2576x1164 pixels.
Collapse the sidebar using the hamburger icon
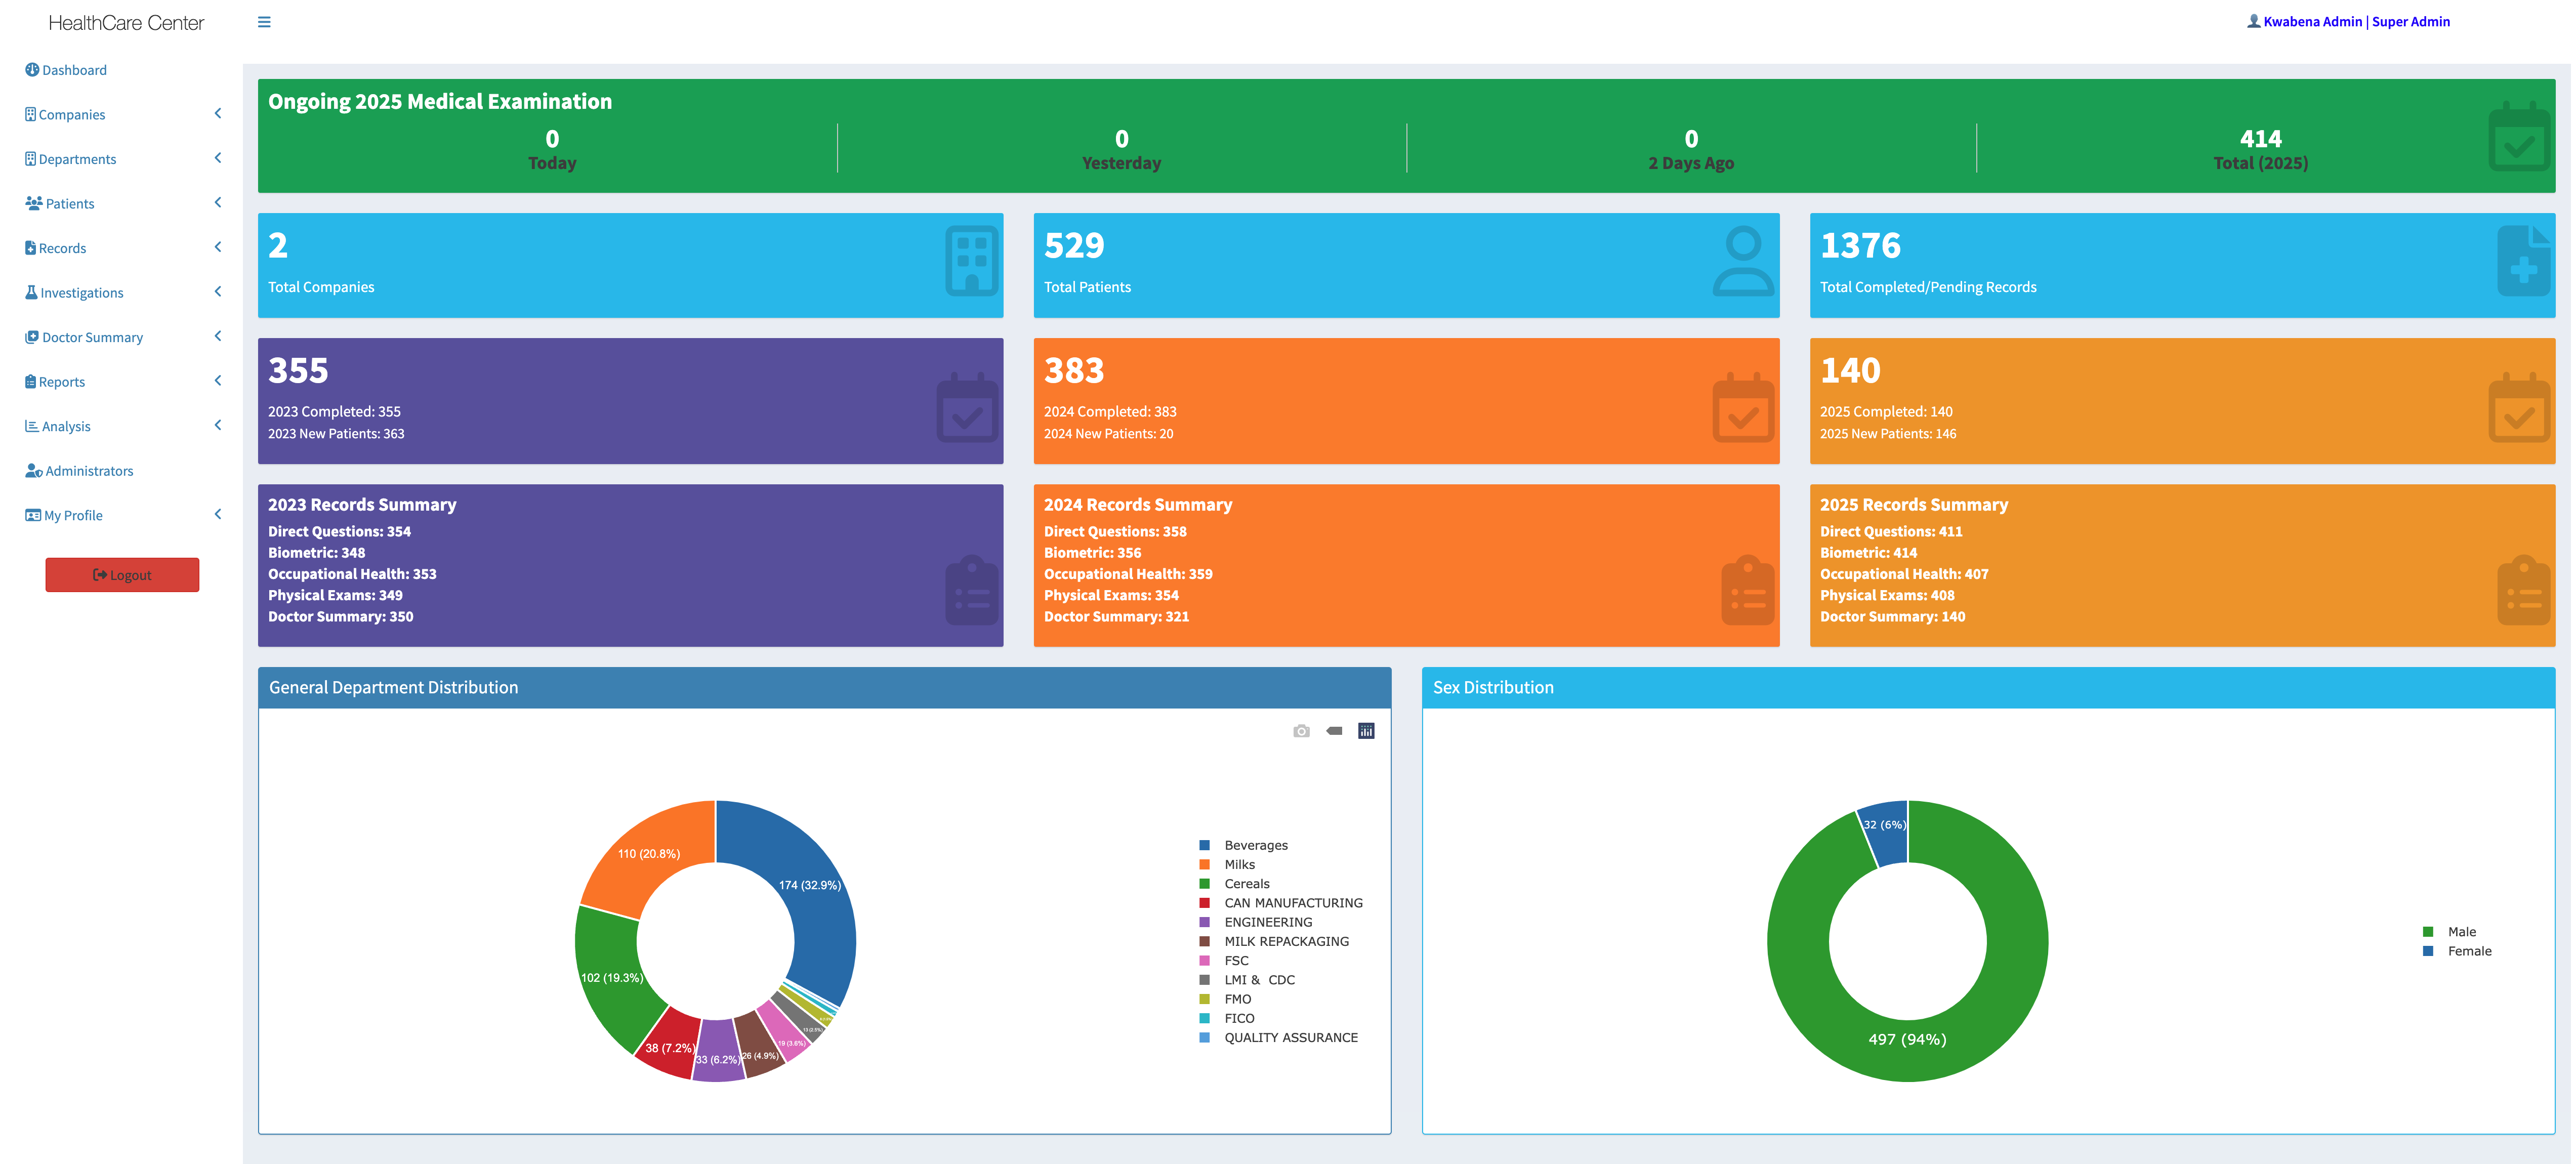pyautogui.click(x=264, y=21)
